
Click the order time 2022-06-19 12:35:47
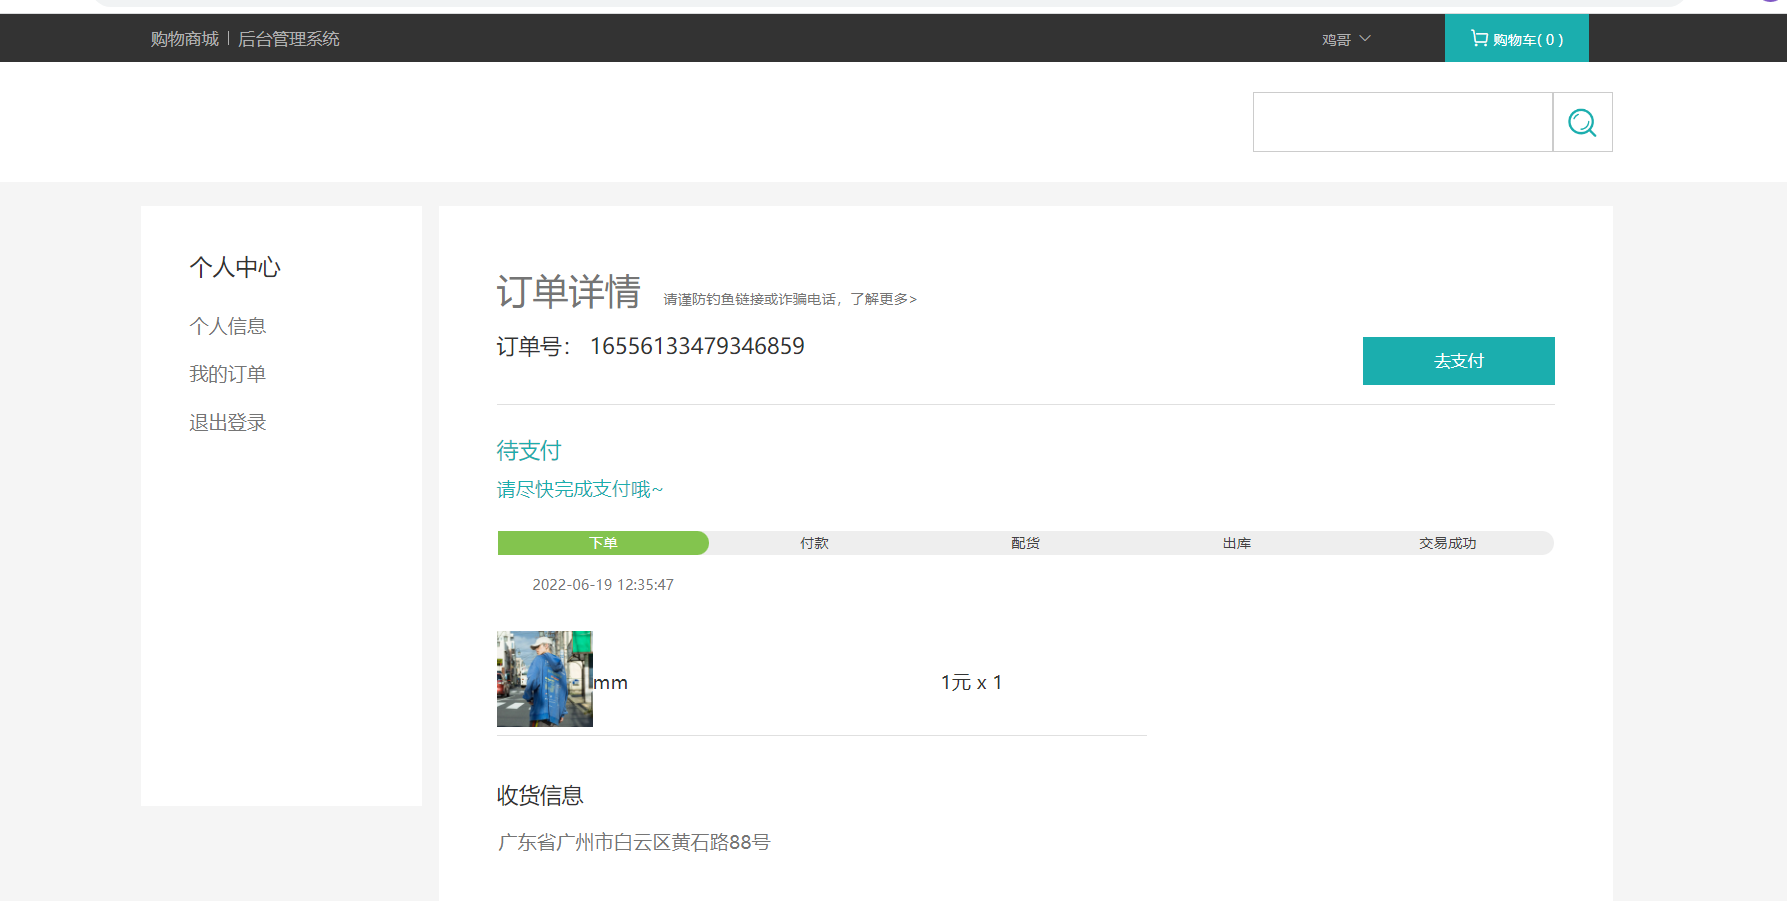pos(603,585)
